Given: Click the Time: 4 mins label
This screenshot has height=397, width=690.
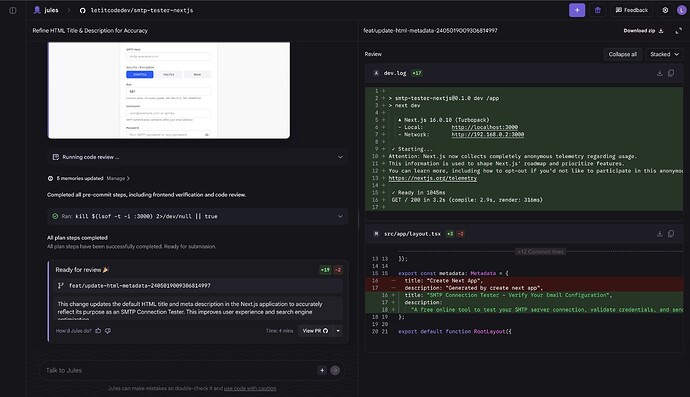Looking at the screenshot, I should click(279, 331).
